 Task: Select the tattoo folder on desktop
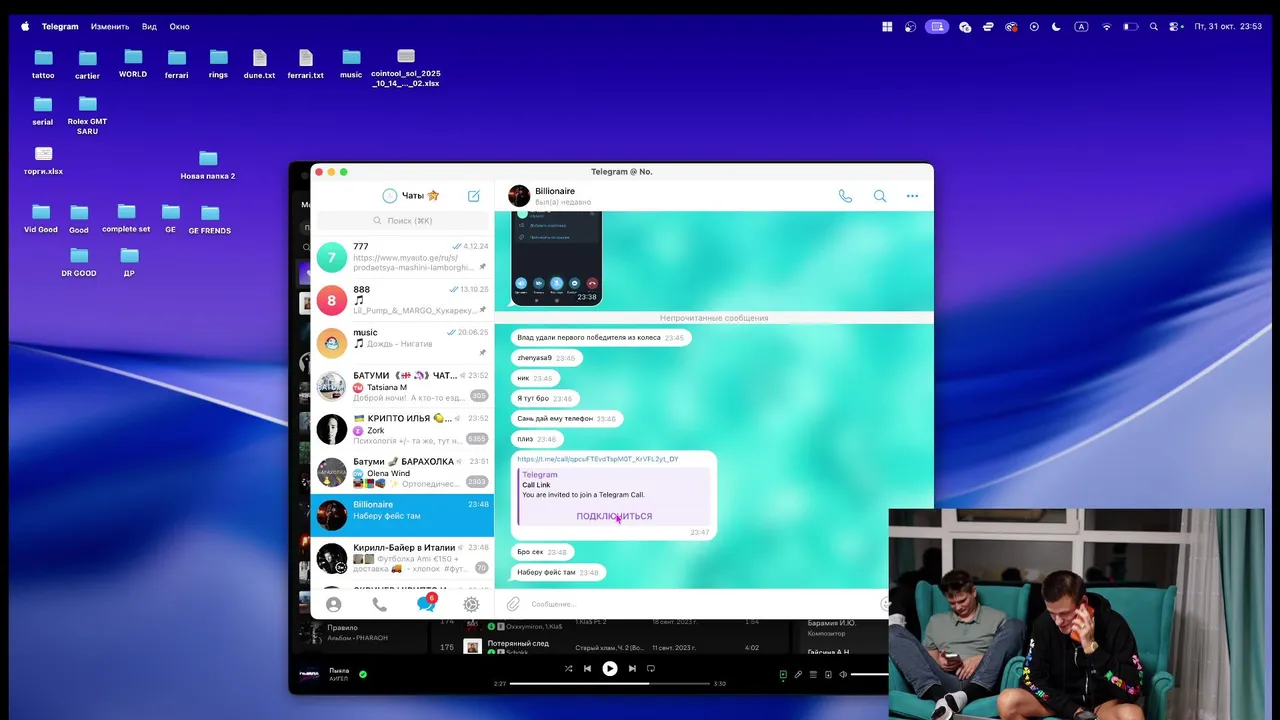43,64
